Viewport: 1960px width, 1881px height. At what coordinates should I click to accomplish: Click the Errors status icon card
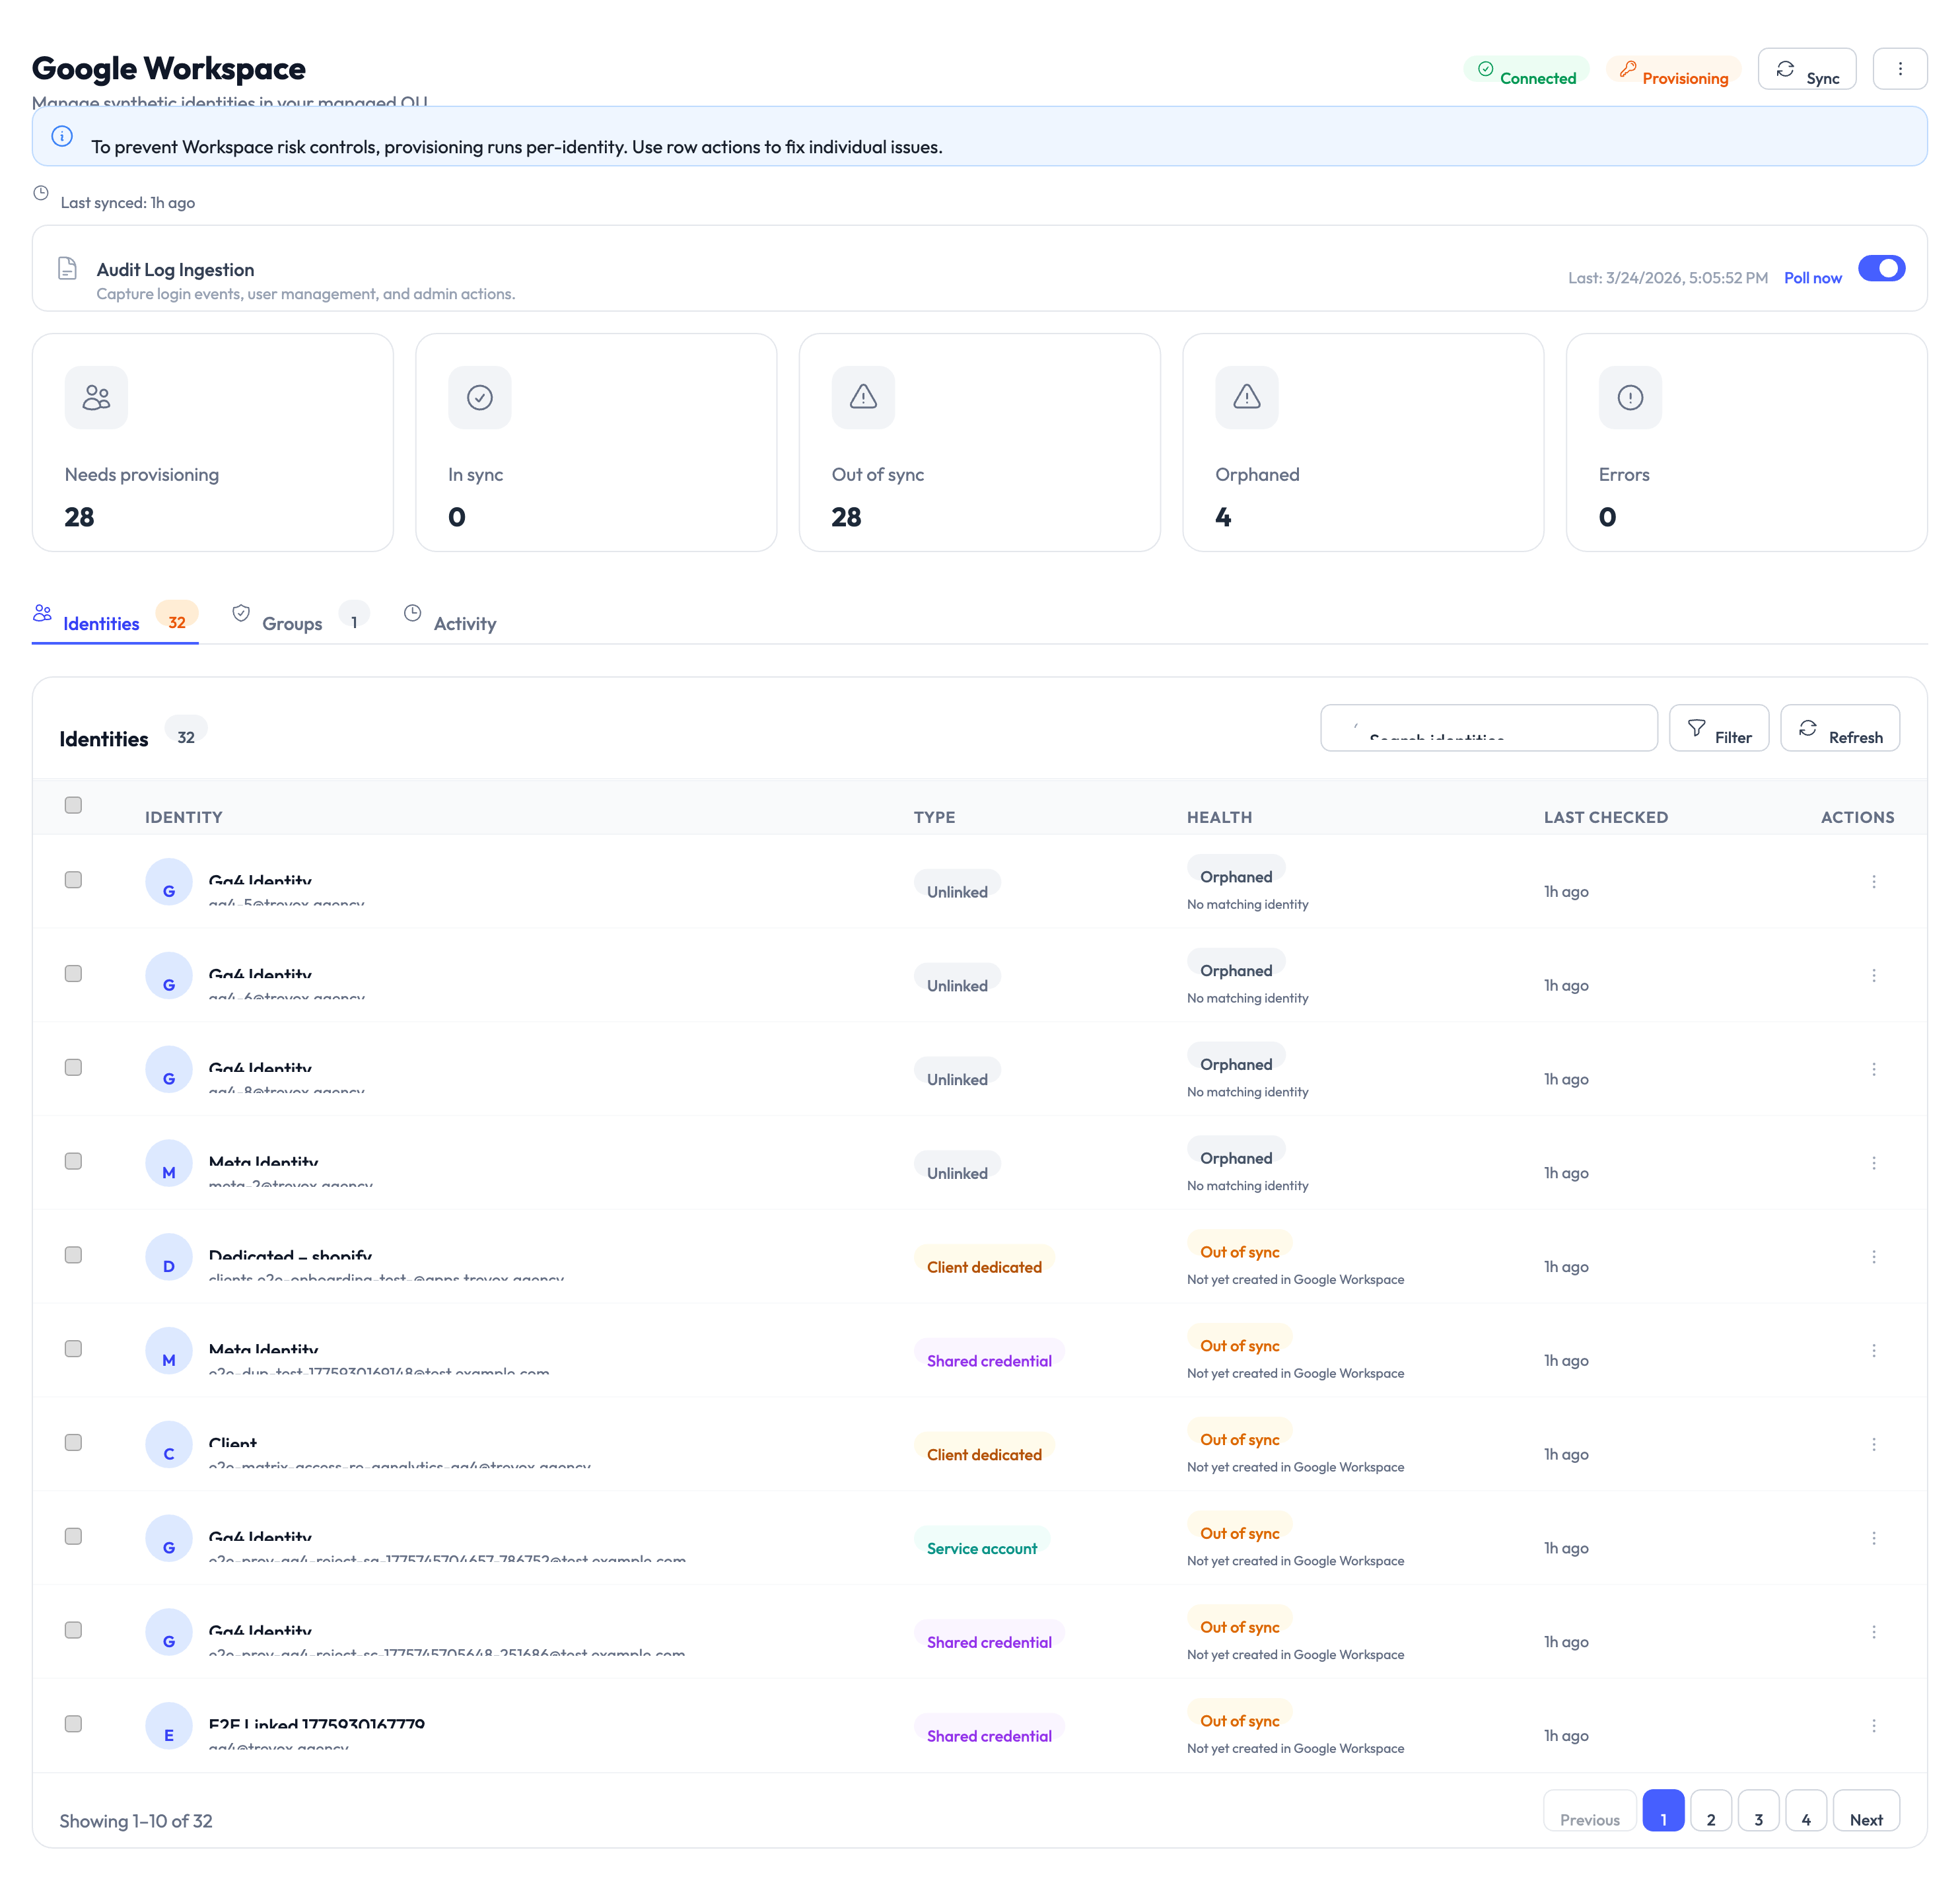click(x=1629, y=397)
